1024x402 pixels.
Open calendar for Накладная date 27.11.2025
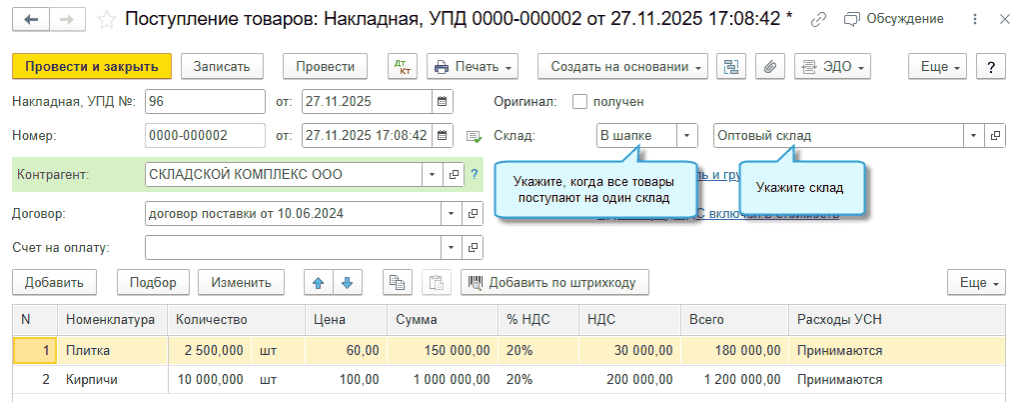pyautogui.click(x=442, y=101)
